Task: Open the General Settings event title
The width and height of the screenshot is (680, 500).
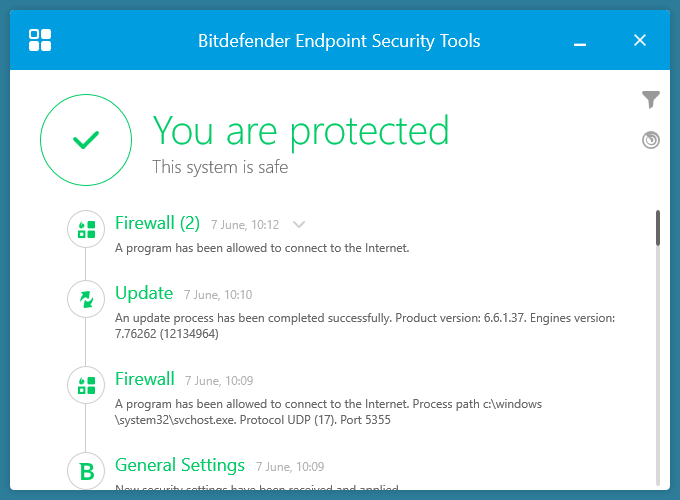Action: pyautogui.click(x=180, y=465)
